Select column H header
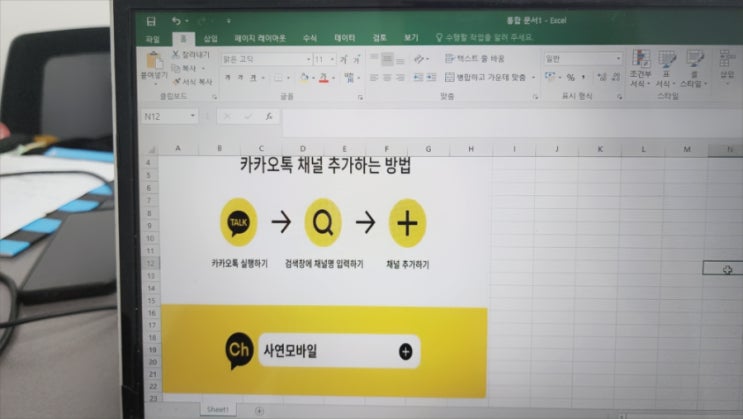 coord(471,149)
